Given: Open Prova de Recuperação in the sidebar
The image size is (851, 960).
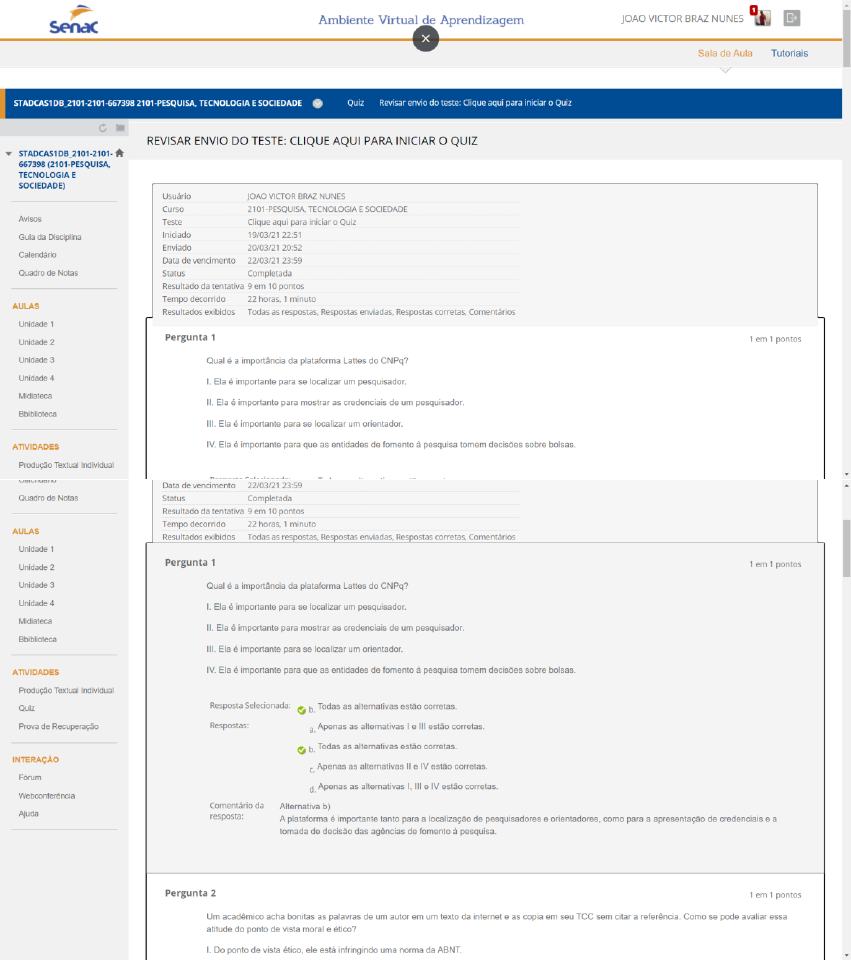Looking at the screenshot, I should pyautogui.click(x=58, y=726).
